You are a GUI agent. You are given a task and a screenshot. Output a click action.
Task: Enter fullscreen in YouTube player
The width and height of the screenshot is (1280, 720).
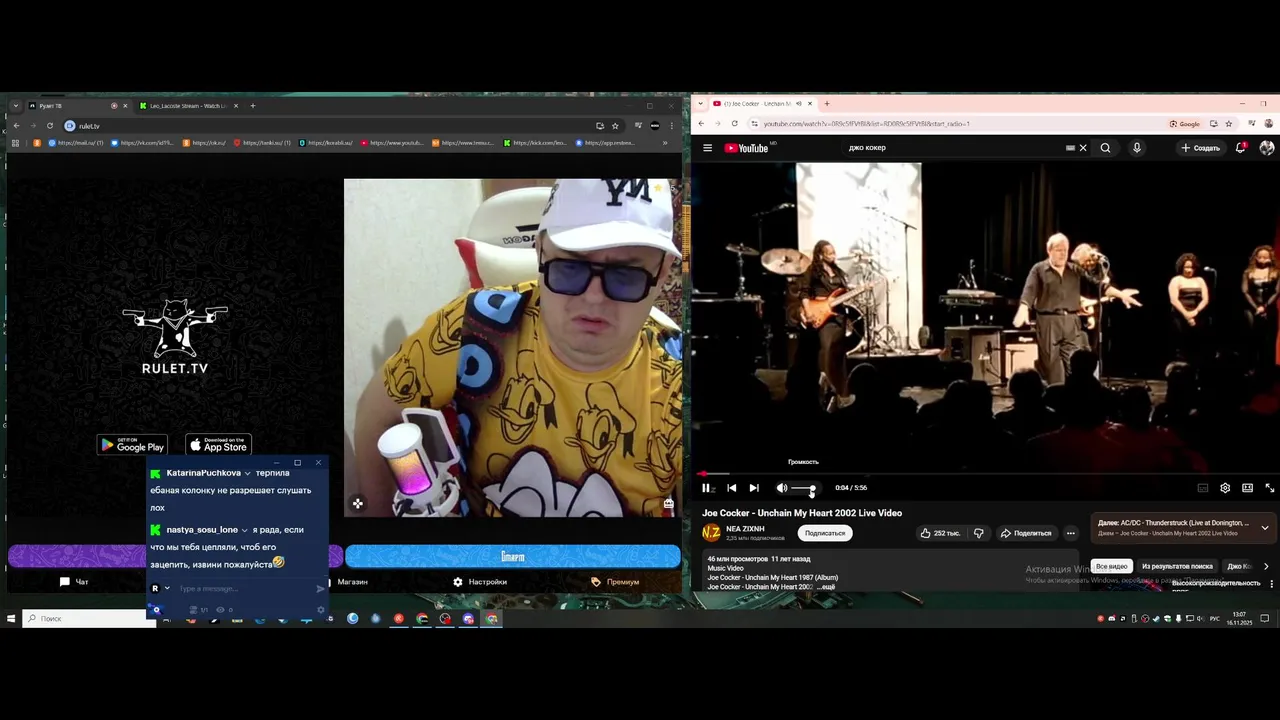(1270, 488)
